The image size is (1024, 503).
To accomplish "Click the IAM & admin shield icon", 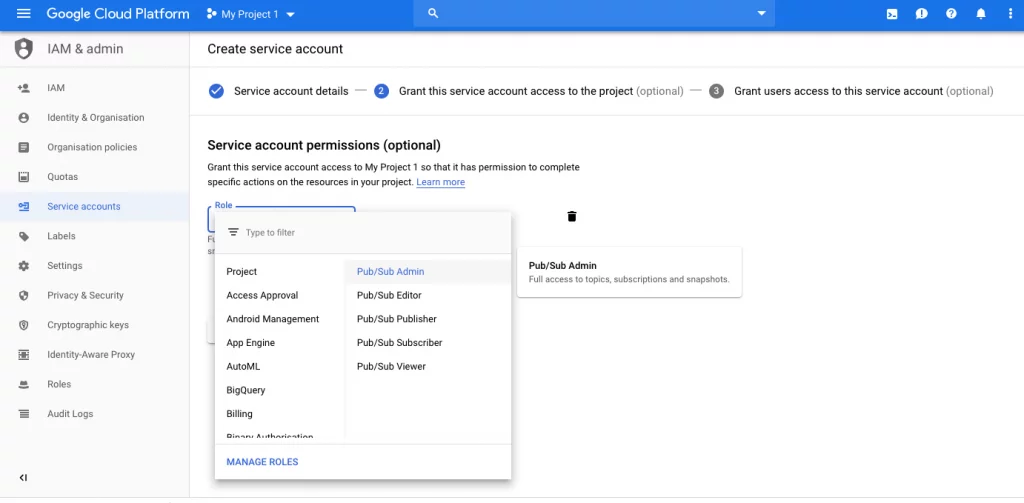I will pyautogui.click(x=24, y=49).
